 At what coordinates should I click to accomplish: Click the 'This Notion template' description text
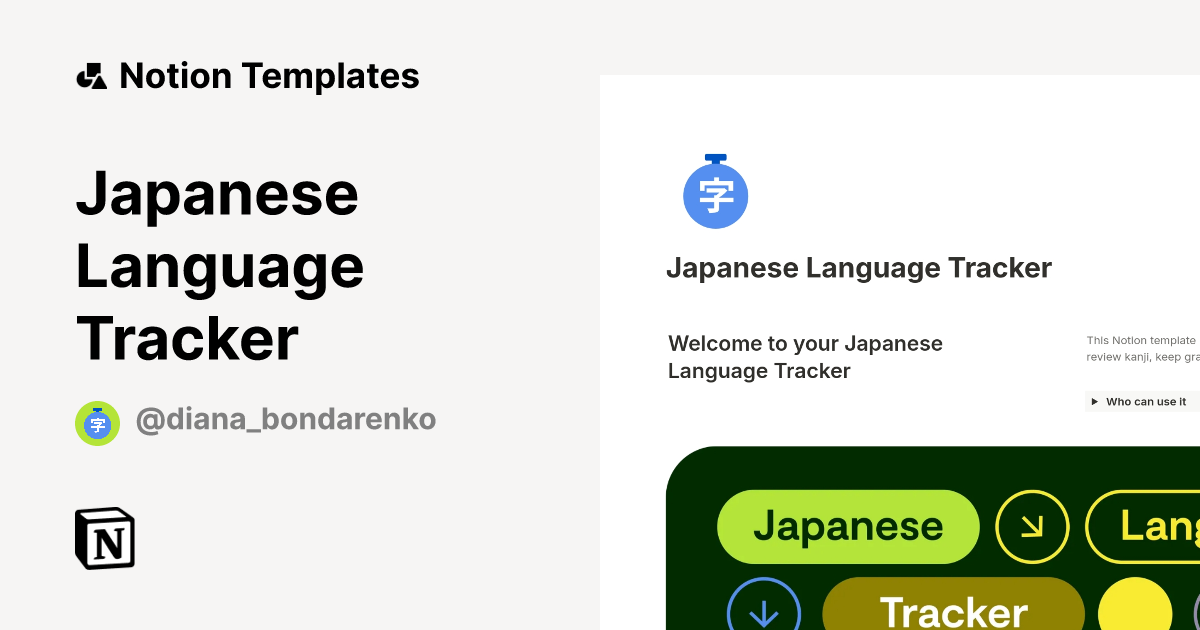tap(1141, 341)
